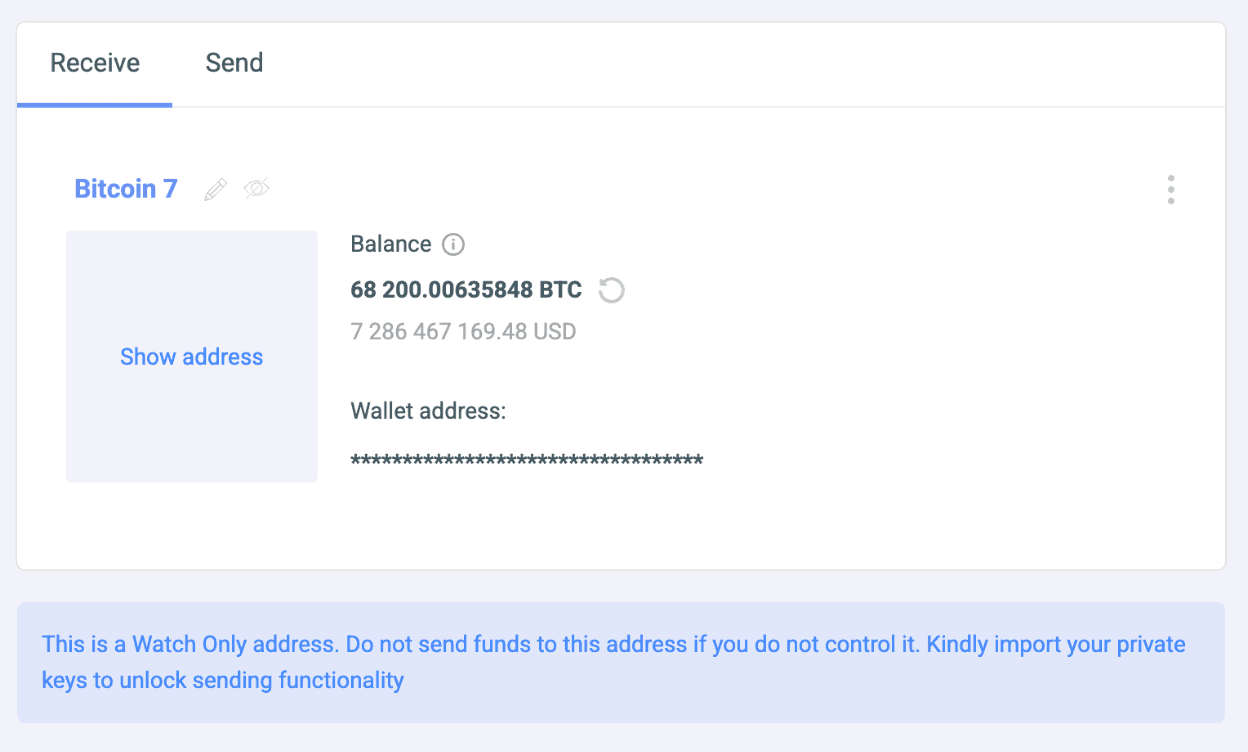Screen dimensions: 1248x752
Task: Click the Show address link
Action: 191,357
